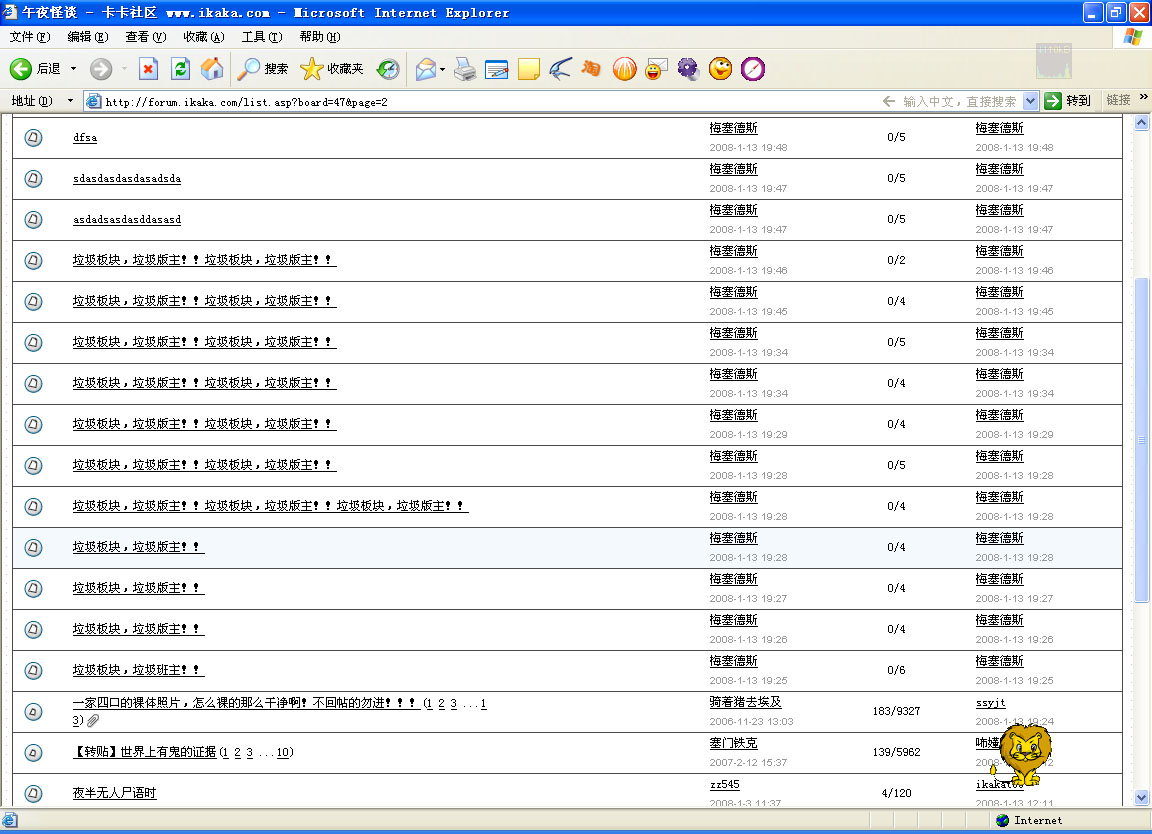This screenshot has width=1152, height=834.
Task: Click the purple gear-shaped toolbar icon
Action: 688,69
